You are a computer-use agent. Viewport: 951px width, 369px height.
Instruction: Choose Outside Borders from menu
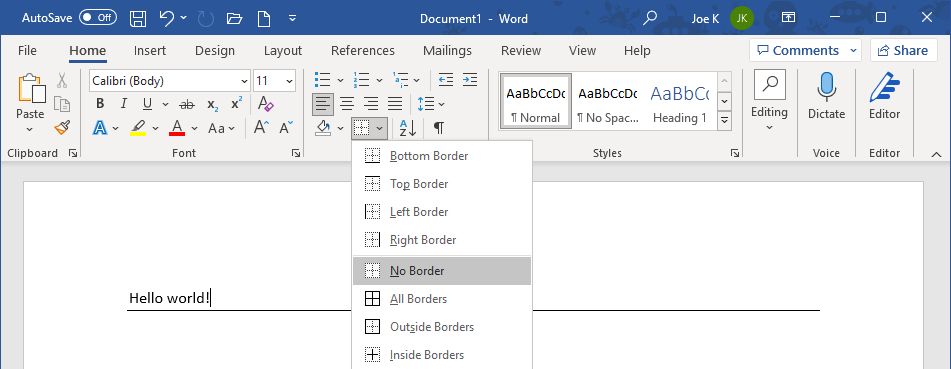[x=442, y=327]
